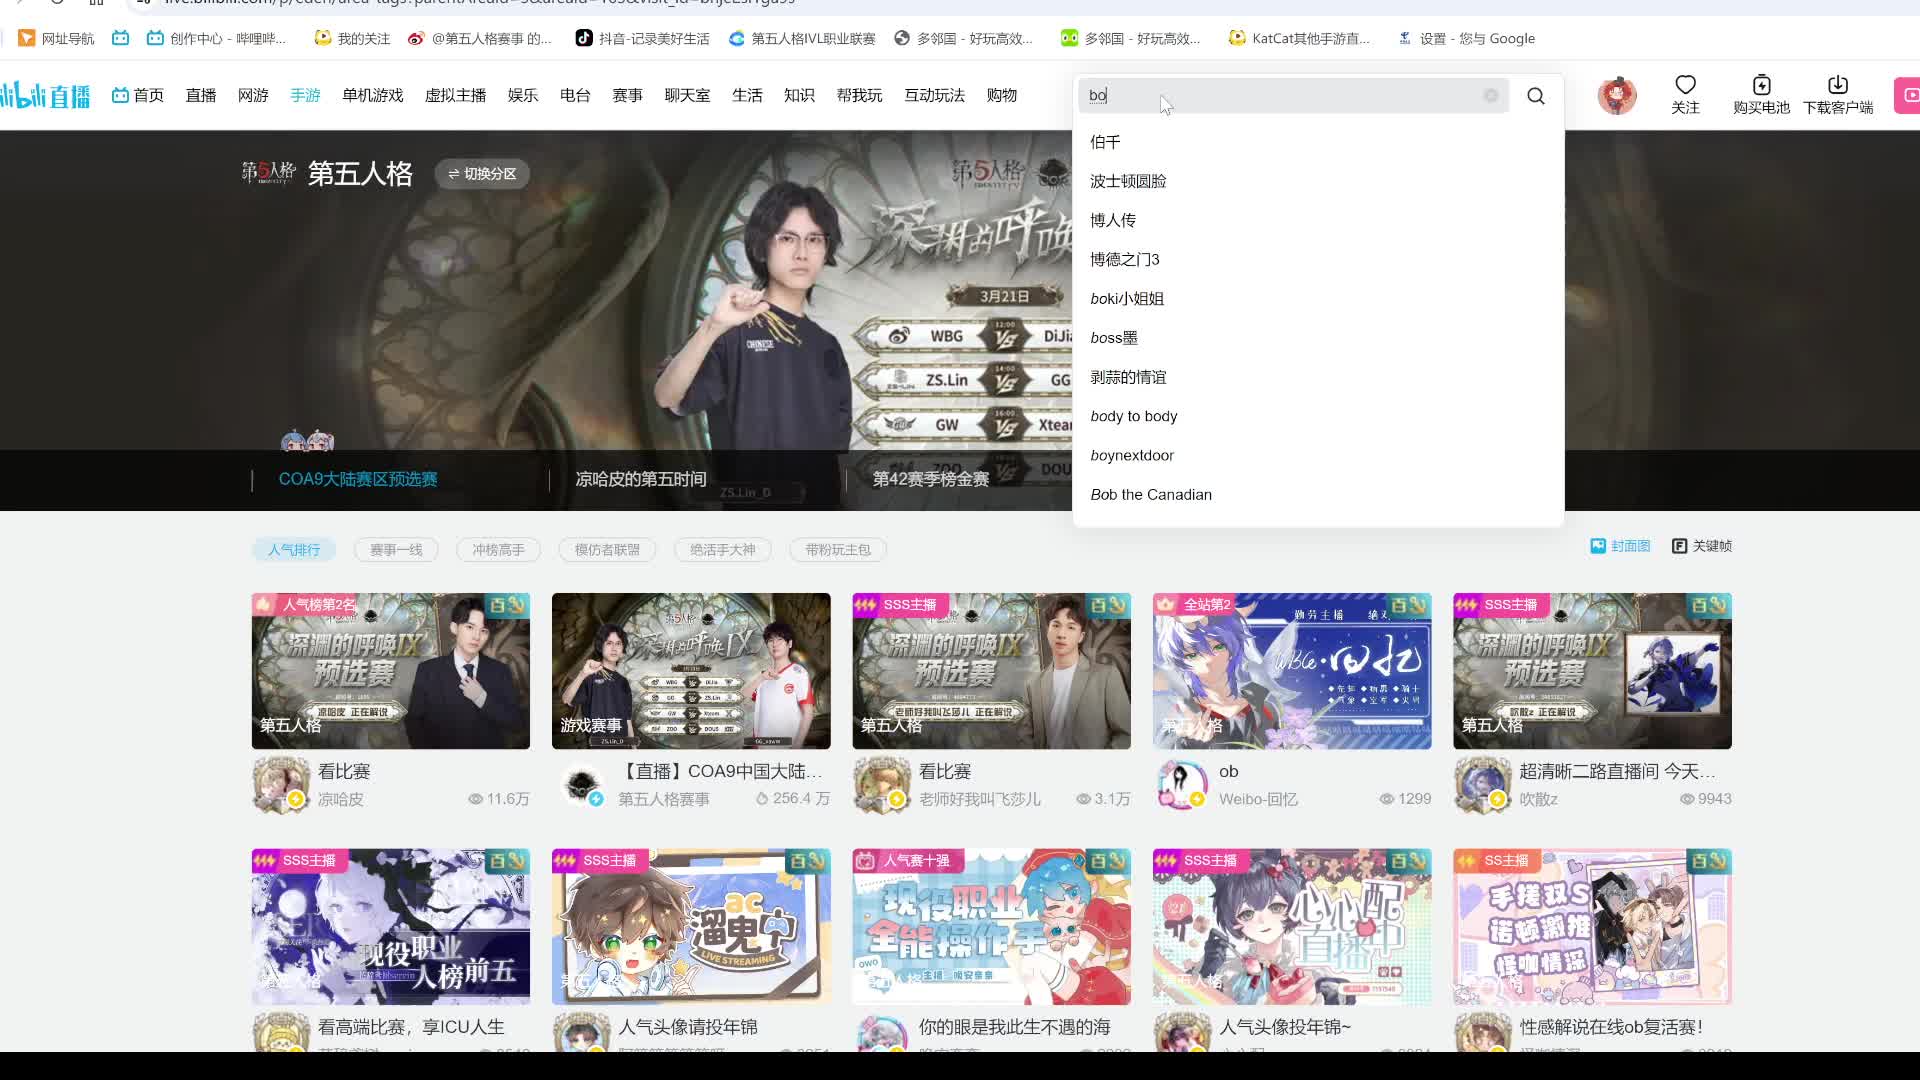This screenshot has height=1080, width=1920.
Task: Open the 关注 heart icon
Action: (1685, 85)
